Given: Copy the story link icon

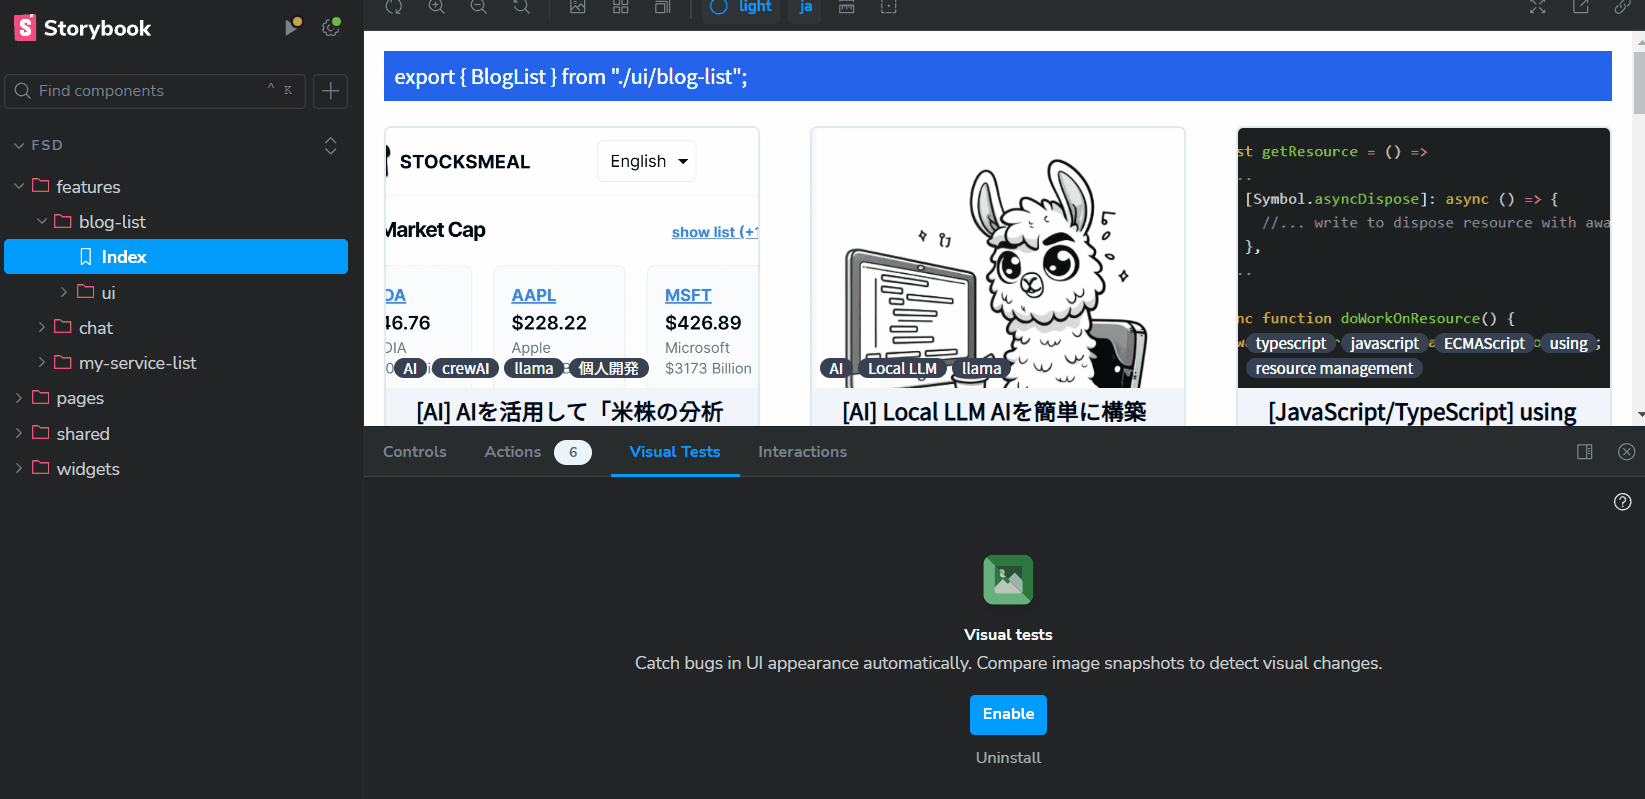Looking at the screenshot, I should pos(1622,7).
